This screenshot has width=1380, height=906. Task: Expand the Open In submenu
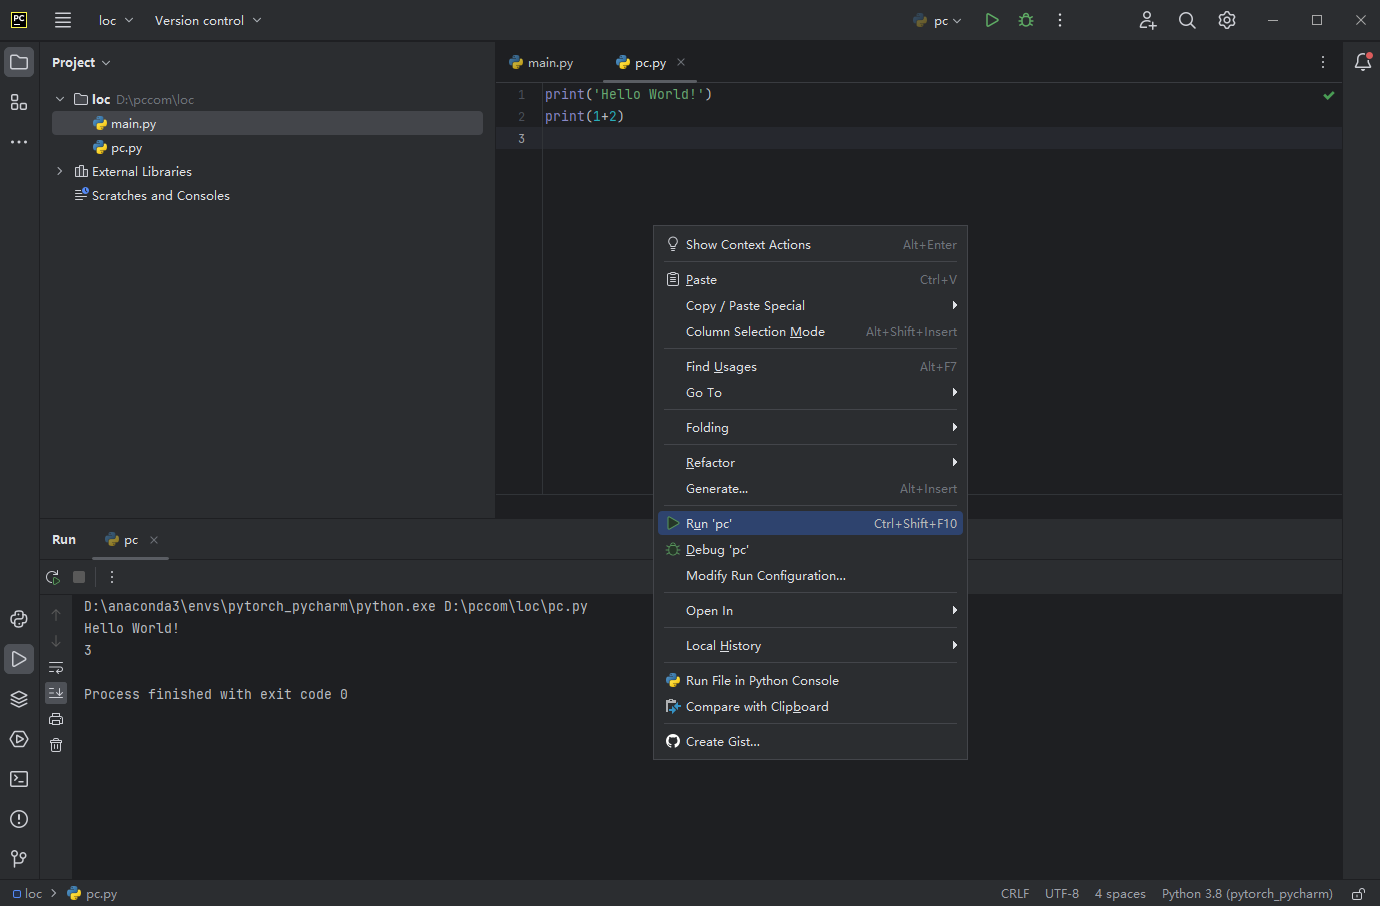[x=810, y=611]
